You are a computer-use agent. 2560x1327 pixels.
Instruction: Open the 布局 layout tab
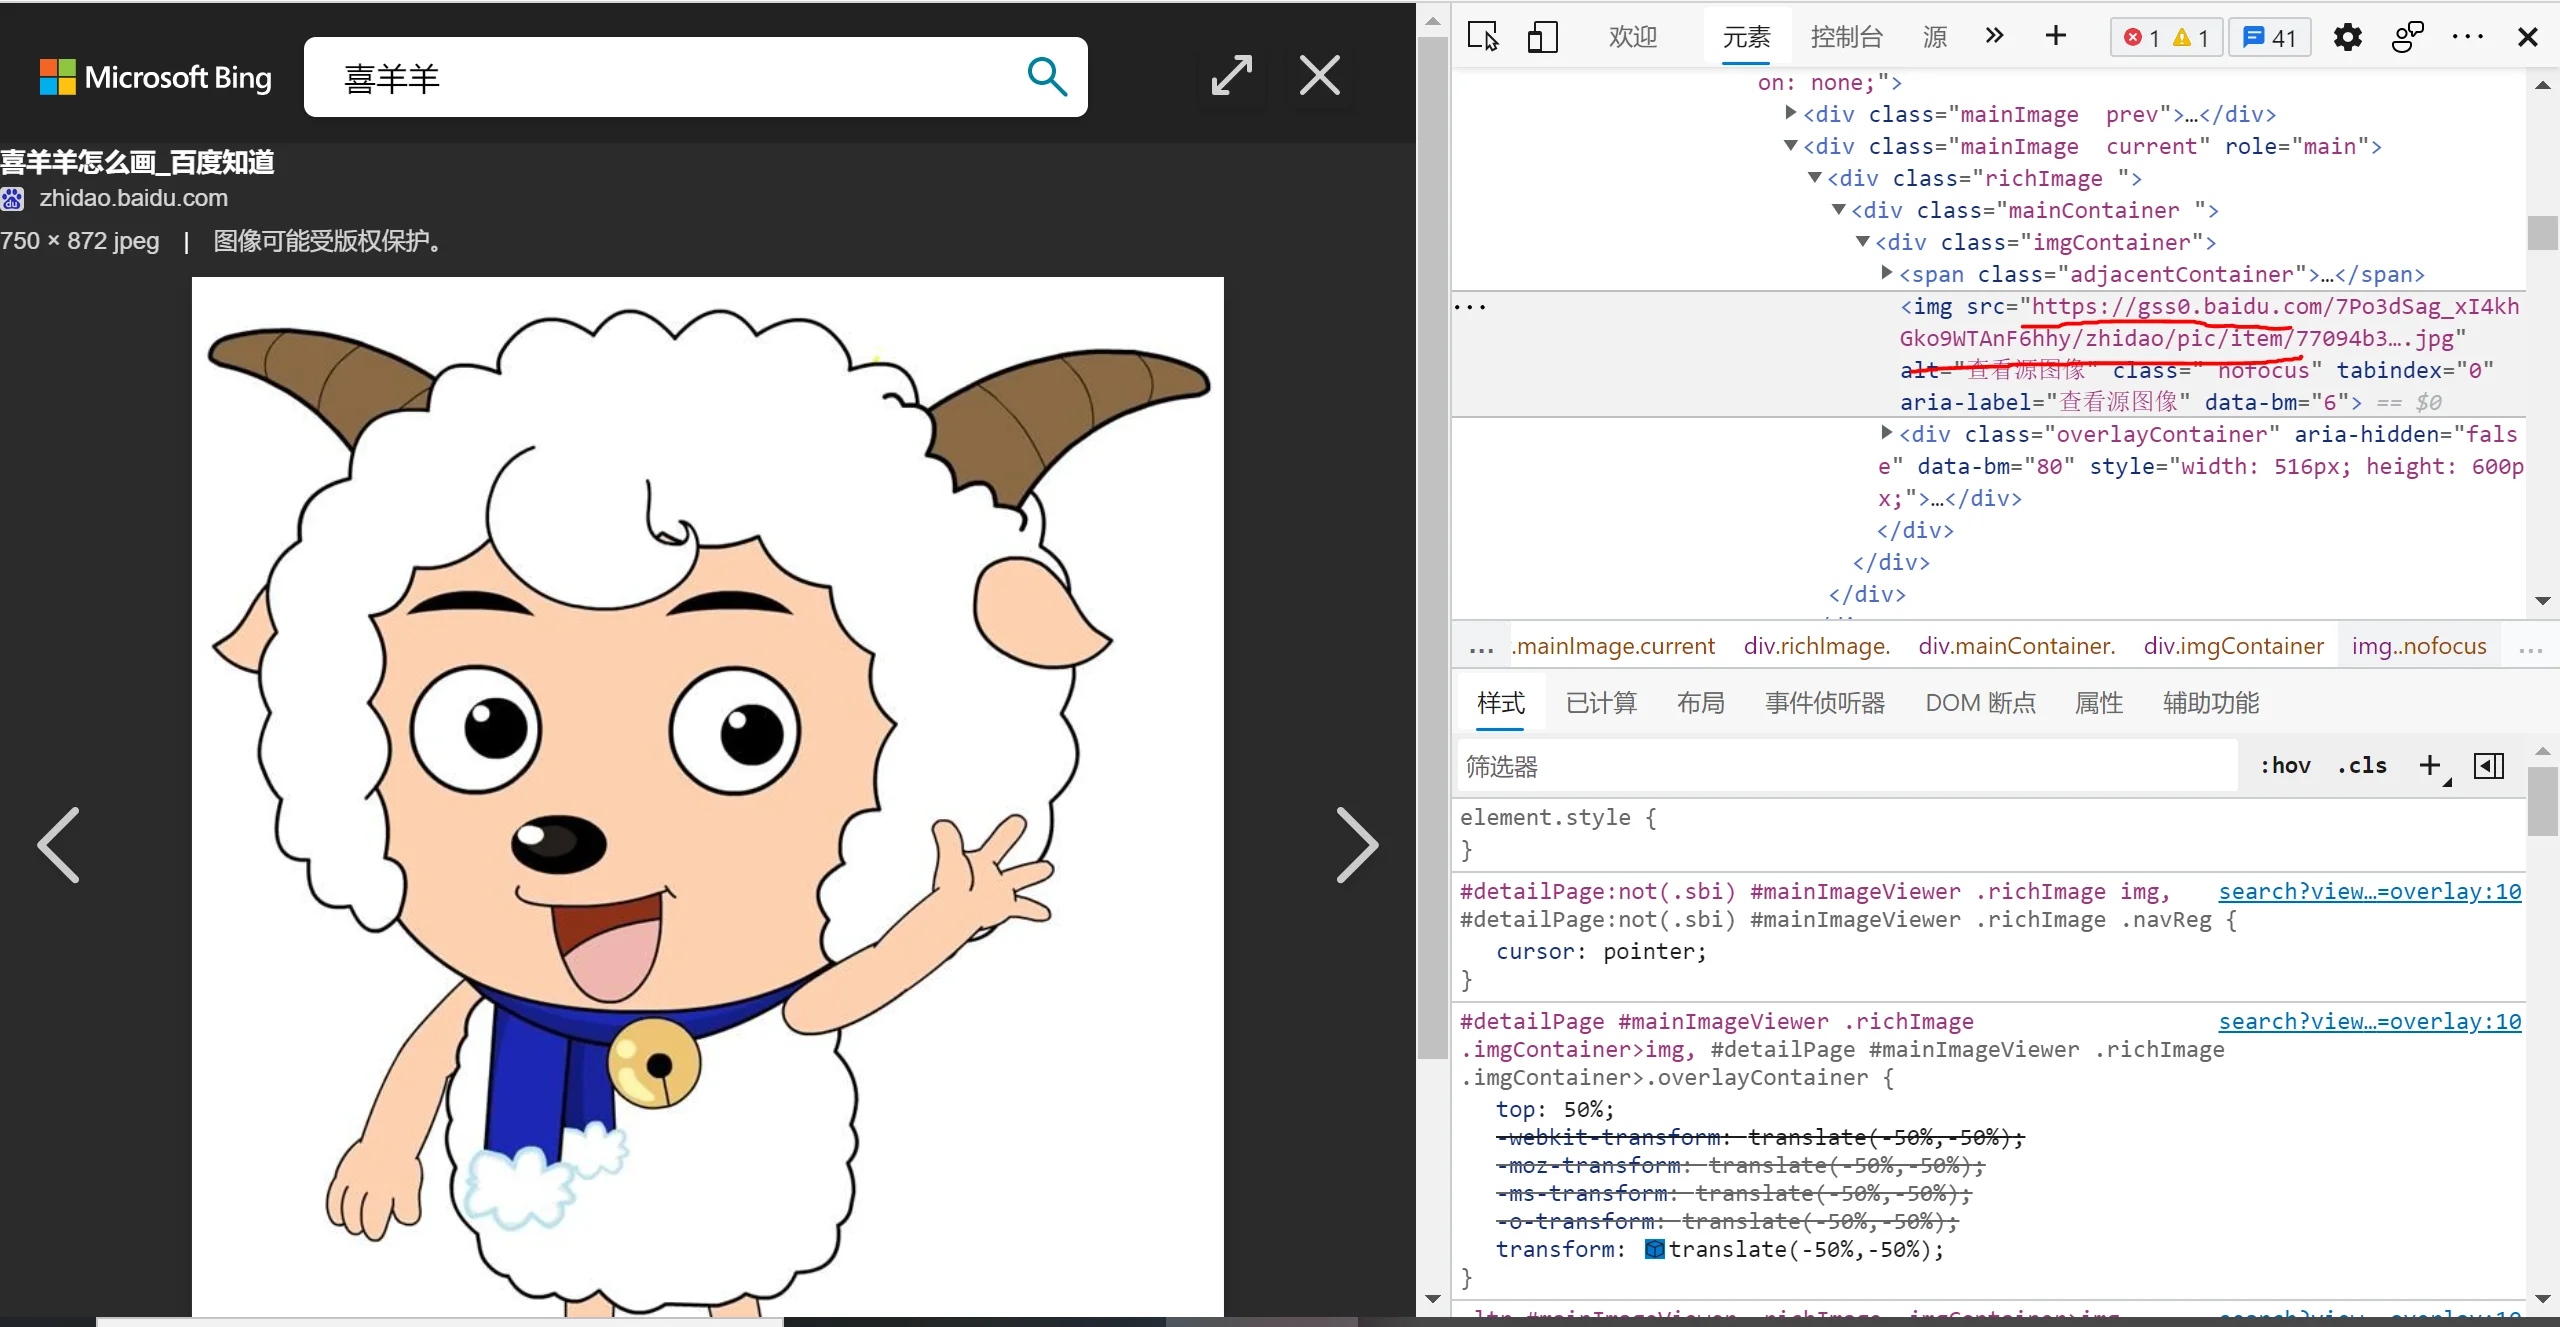click(1701, 703)
